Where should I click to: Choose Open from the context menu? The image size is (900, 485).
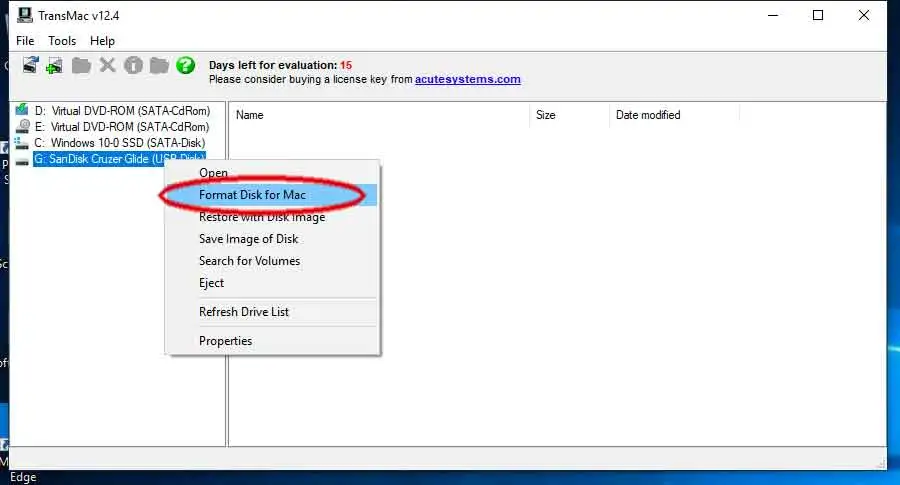273,173
